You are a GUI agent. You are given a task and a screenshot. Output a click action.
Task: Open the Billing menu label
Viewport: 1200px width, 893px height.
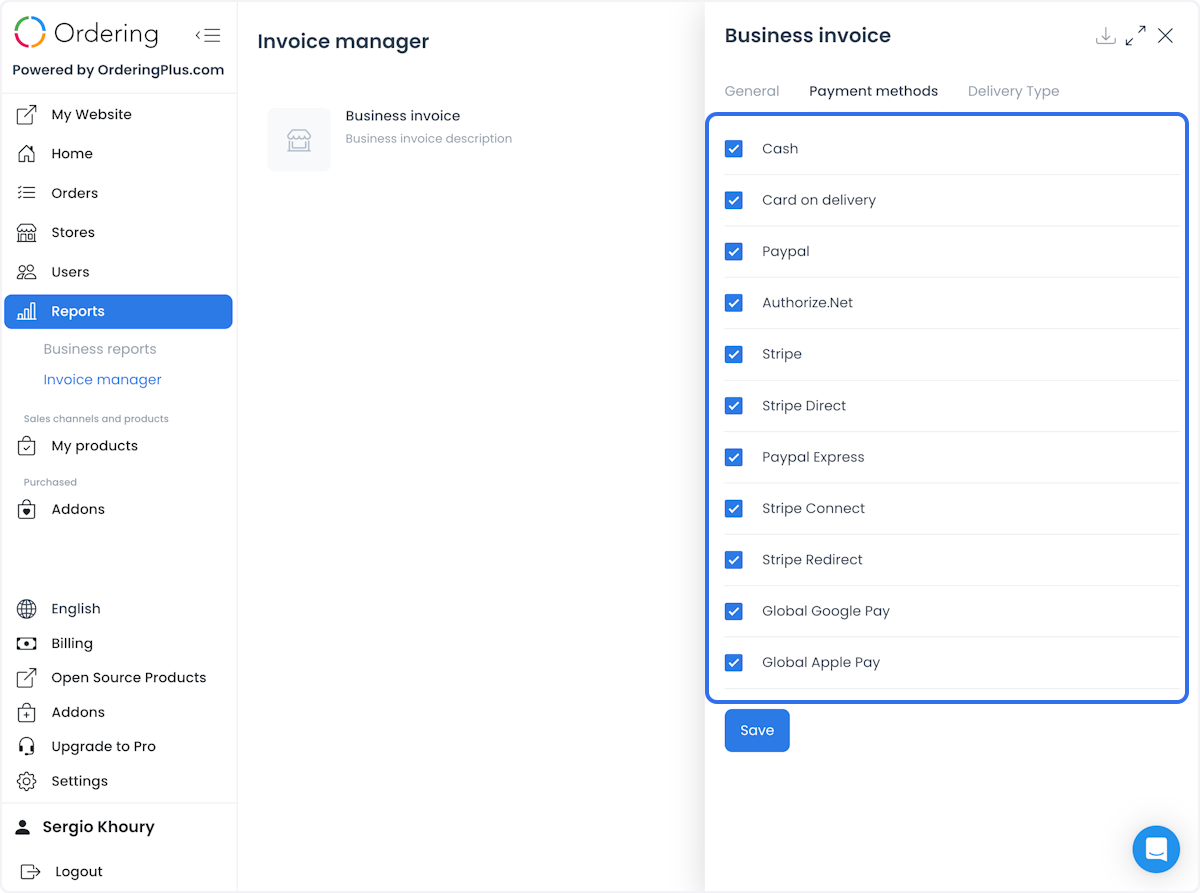72,644
